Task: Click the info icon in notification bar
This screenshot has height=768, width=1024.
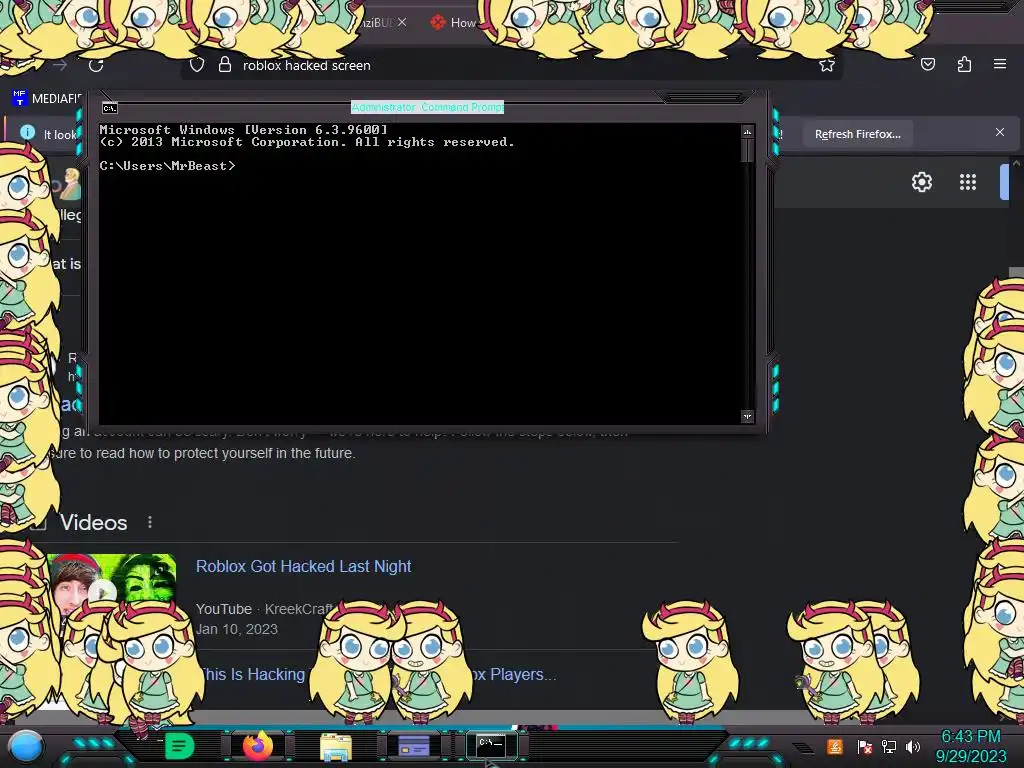Action: pos(27,133)
